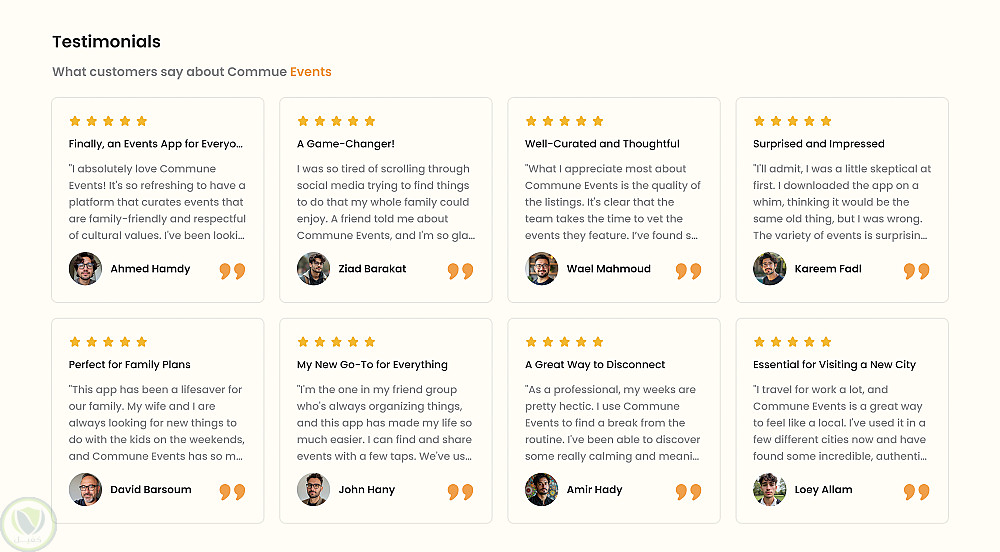Select 'Well-Curated and Thoughtful' review heading
The height and width of the screenshot is (552, 1000).
602,144
